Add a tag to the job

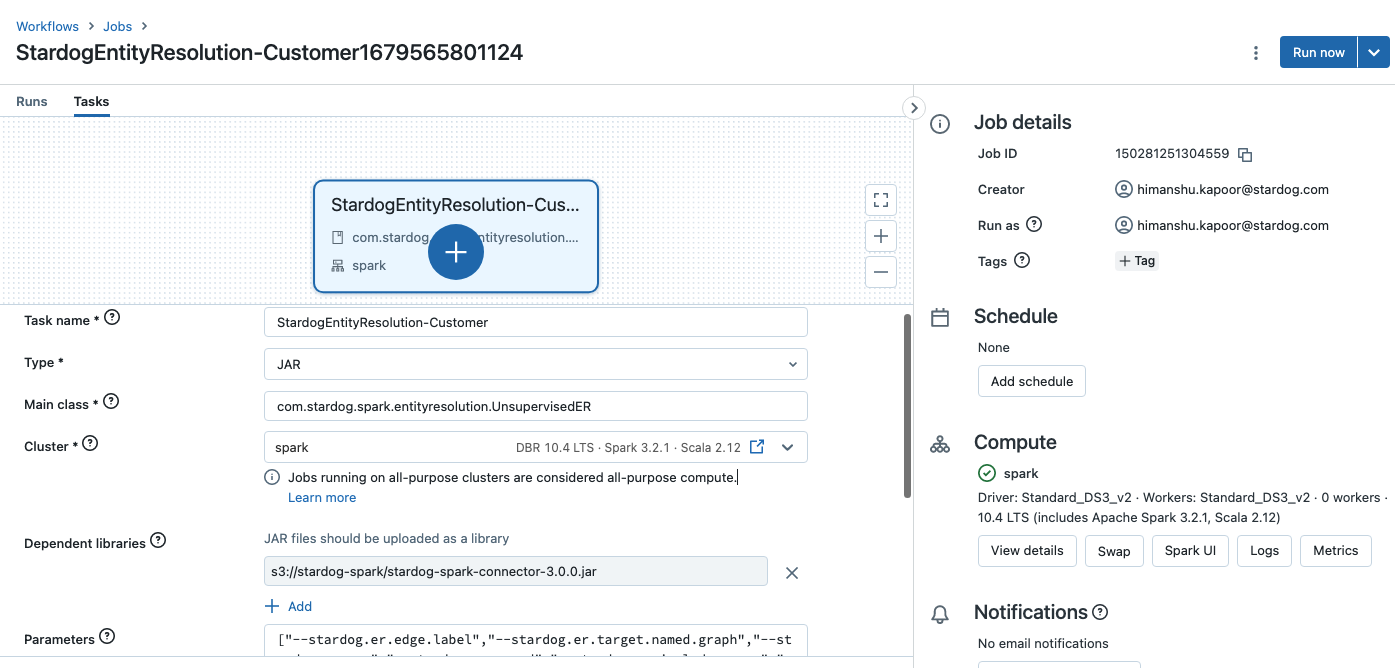point(1137,261)
